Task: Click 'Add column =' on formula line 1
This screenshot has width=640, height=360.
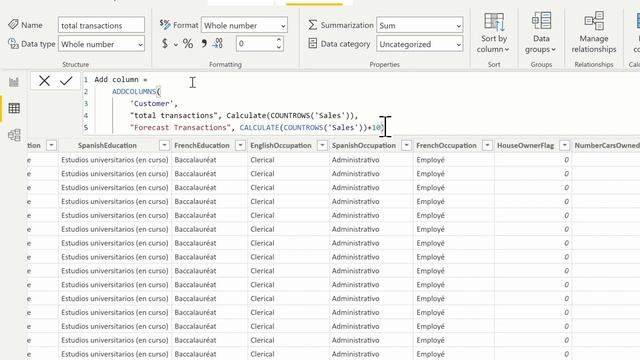Action: pos(121,80)
